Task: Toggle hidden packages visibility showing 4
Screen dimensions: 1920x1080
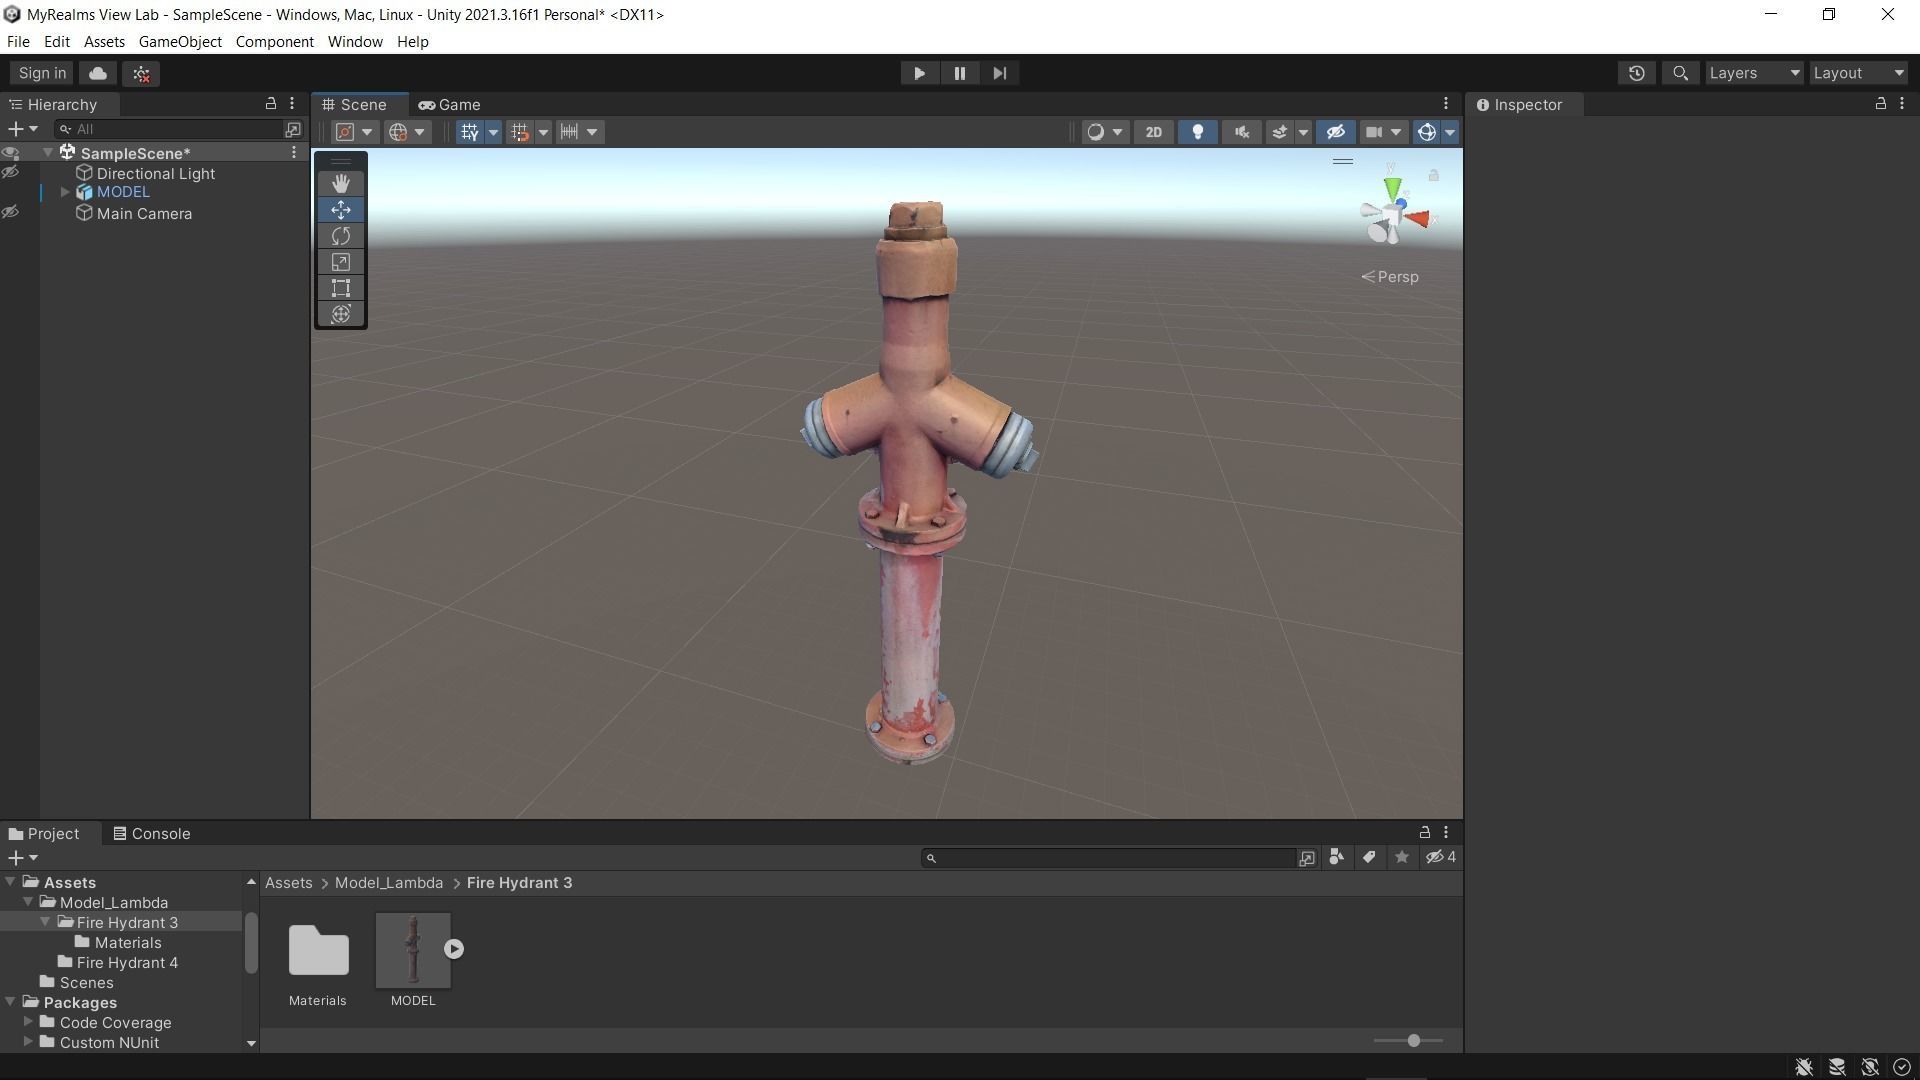Action: click(x=1441, y=857)
